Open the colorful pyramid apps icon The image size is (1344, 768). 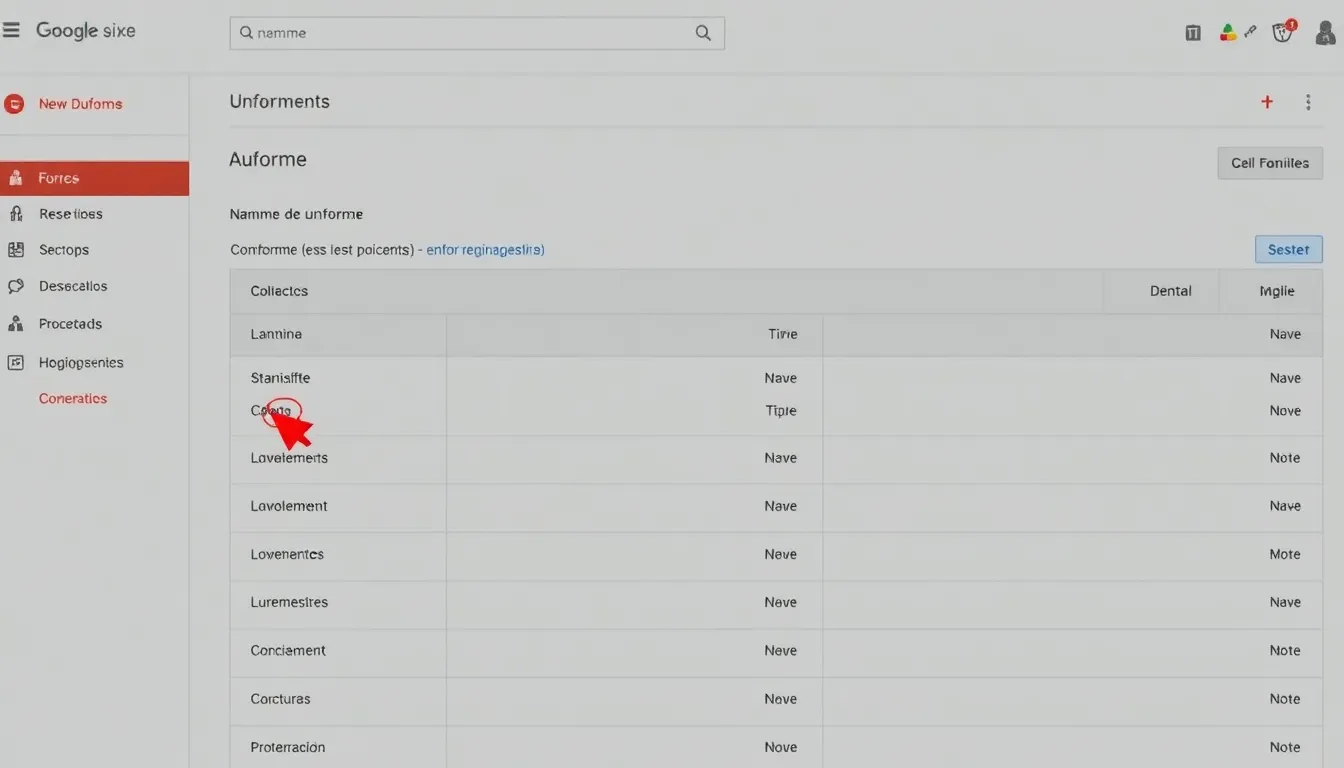[1228, 32]
